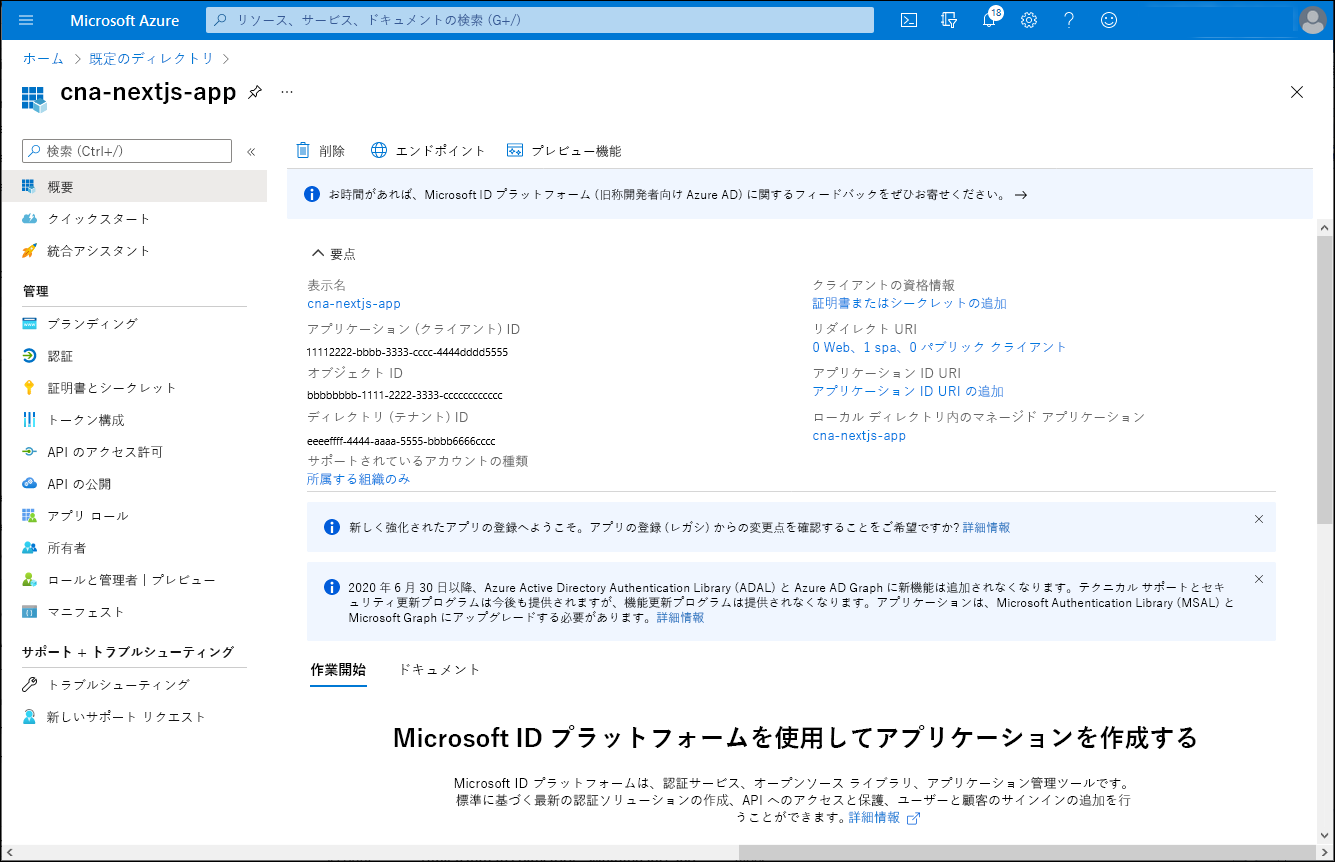Click the directory tenant ID value
The image size is (1335, 862).
(x=401, y=441)
